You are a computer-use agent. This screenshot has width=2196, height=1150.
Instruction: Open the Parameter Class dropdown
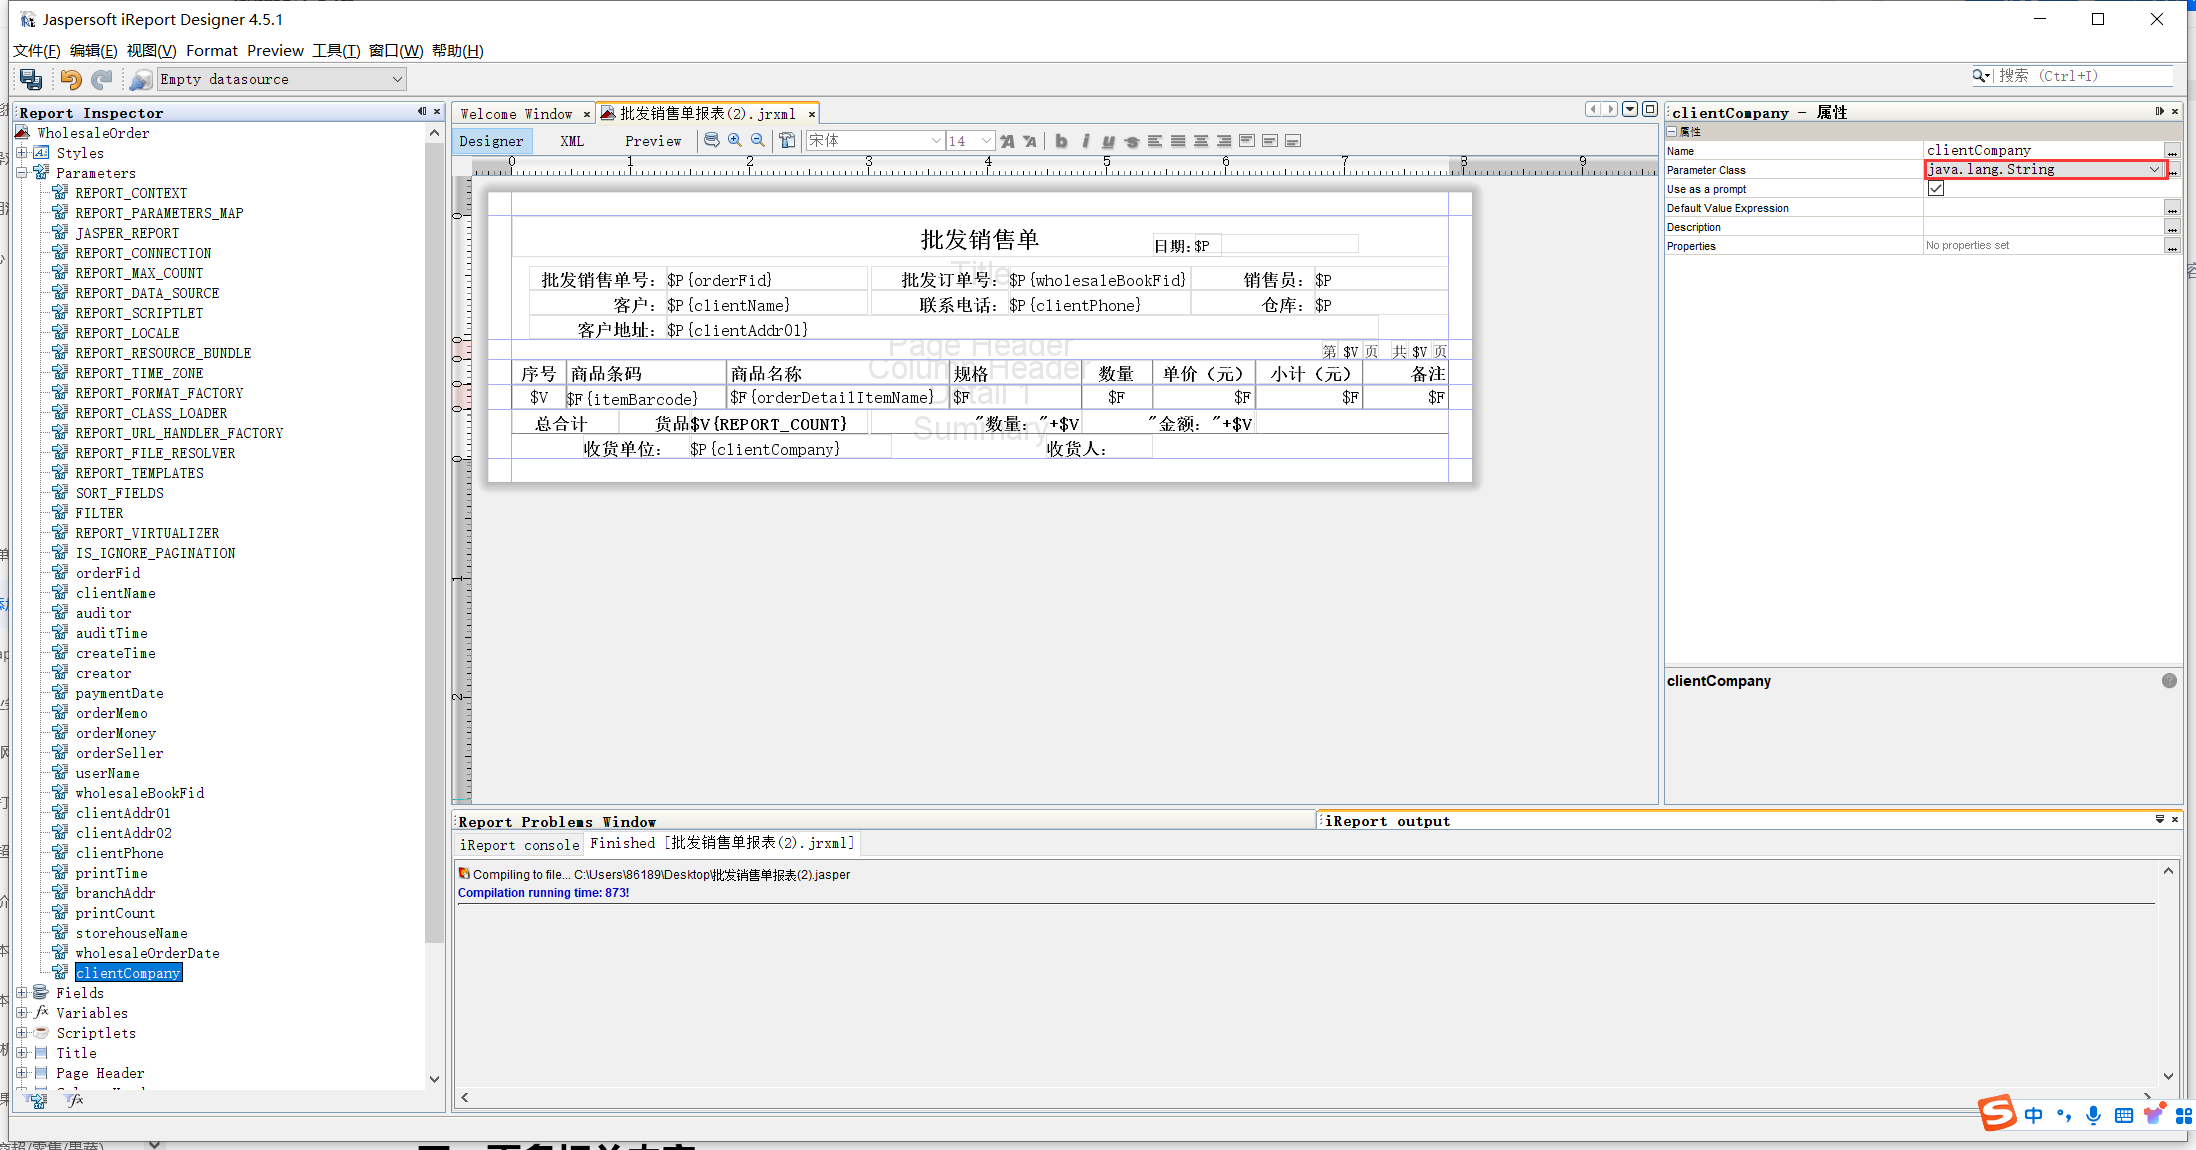coord(2153,170)
